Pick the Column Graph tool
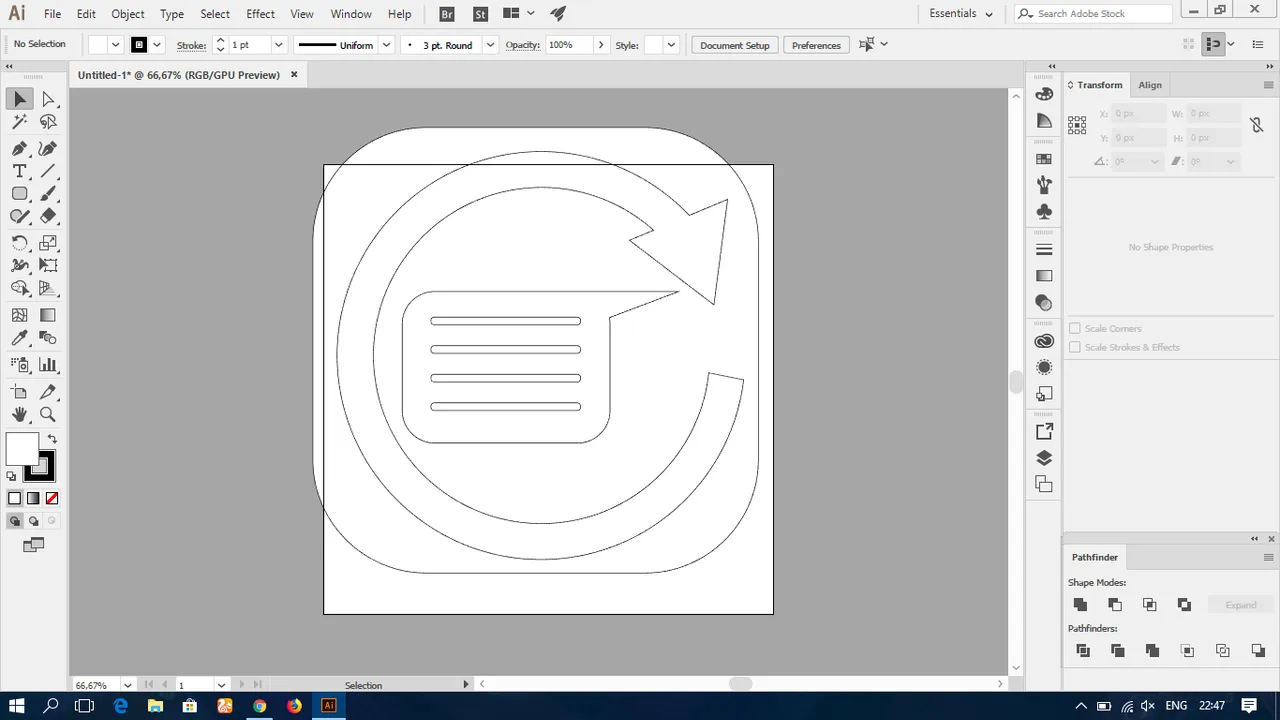 click(48, 365)
